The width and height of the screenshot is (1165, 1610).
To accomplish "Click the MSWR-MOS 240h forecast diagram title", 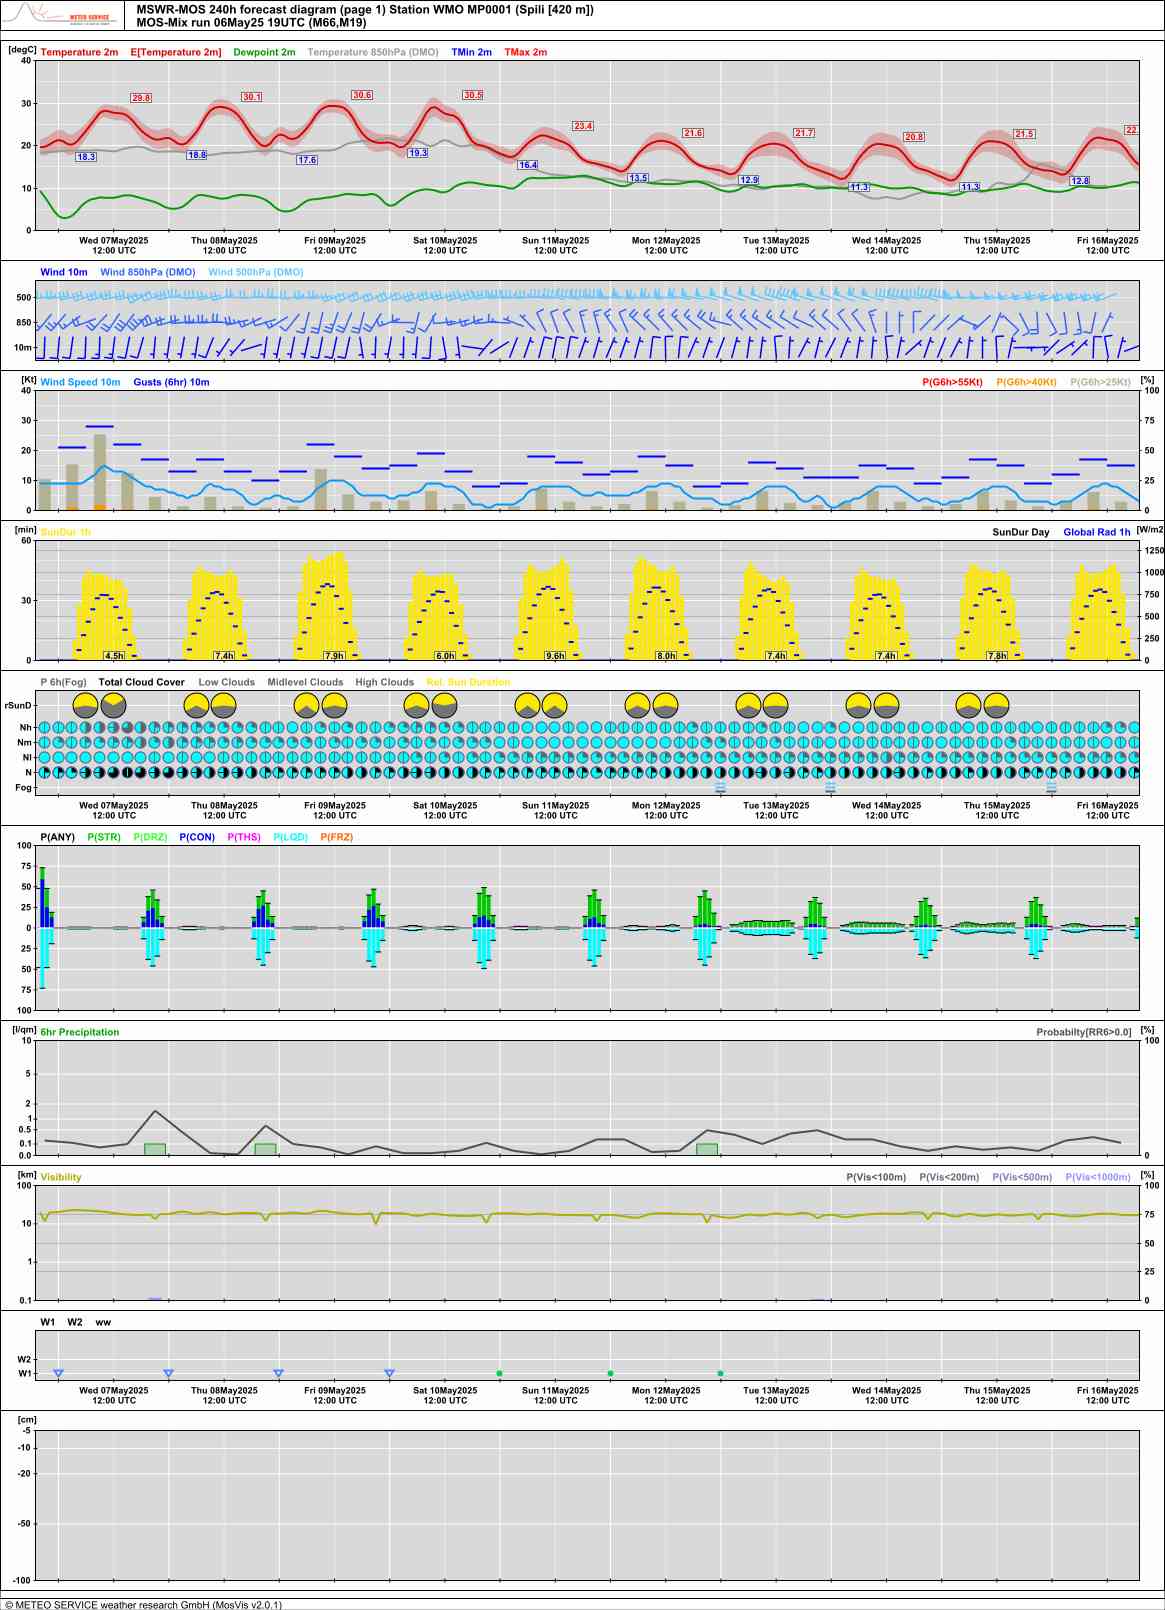I will point(365,10).
